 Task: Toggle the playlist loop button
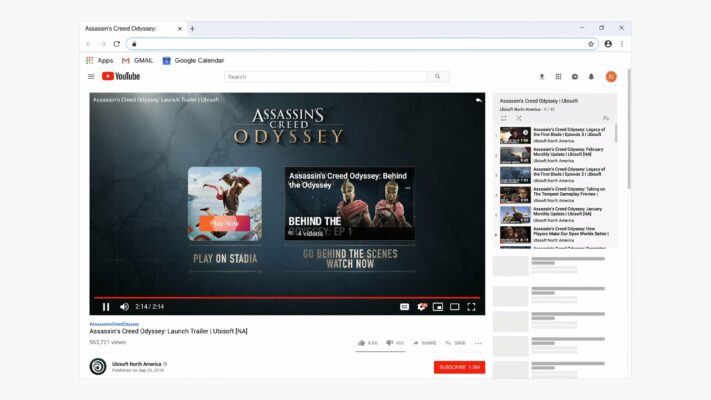click(x=503, y=118)
